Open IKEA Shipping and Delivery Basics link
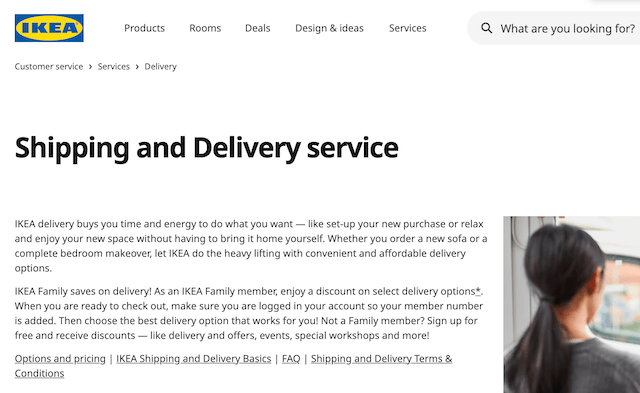The height and width of the screenshot is (393, 640). pos(193,359)
